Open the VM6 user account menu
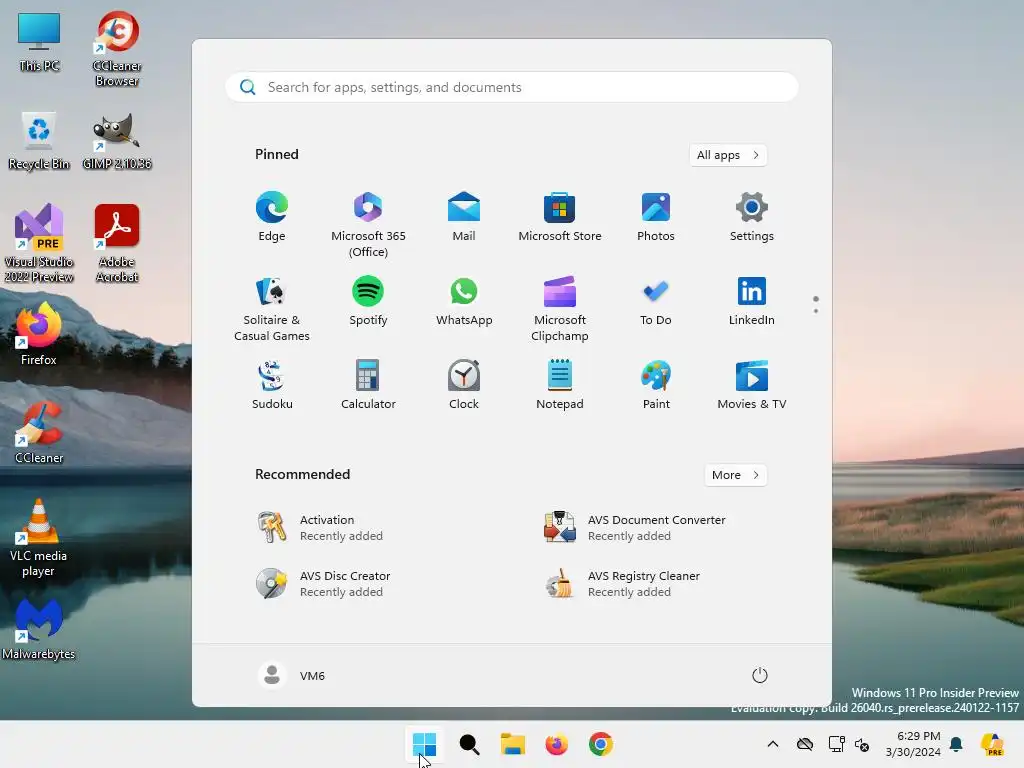Screen dimensions: 1024x768 tap(292, 675)
